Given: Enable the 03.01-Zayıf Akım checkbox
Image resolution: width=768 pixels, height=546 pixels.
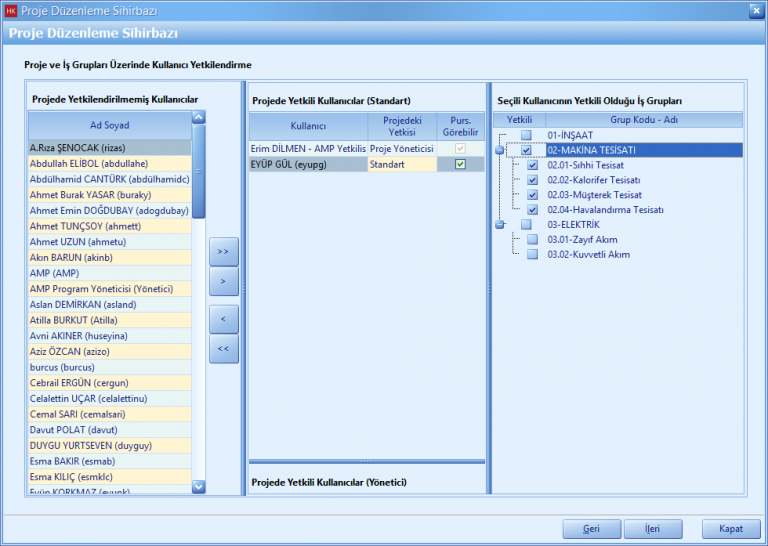Looking at the screenshot, I should [533, 239].
